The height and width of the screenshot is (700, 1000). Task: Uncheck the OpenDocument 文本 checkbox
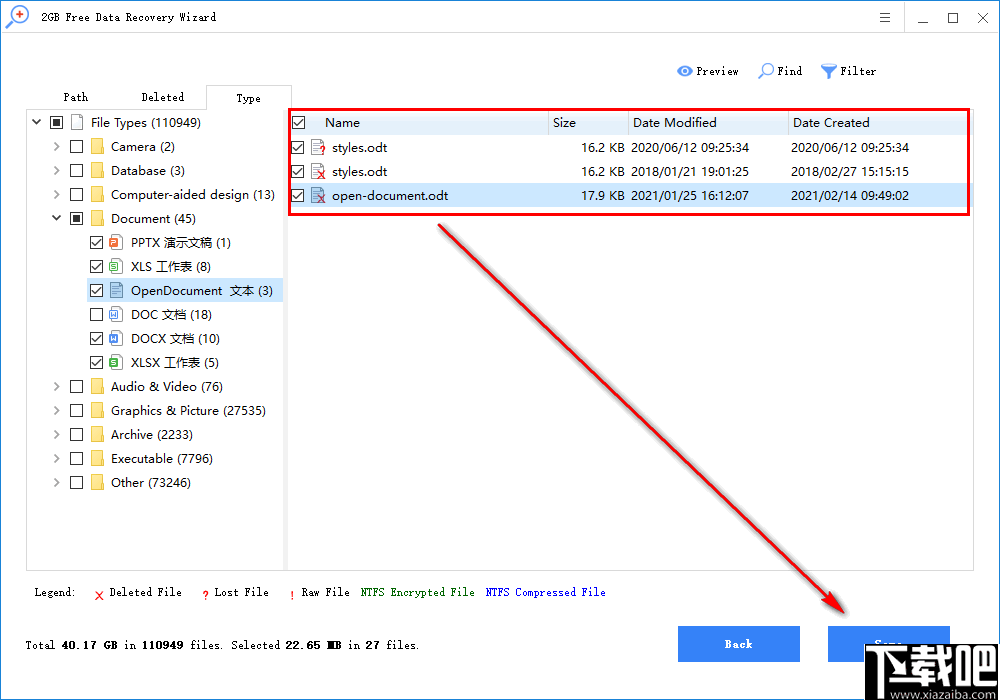point(96,290)
